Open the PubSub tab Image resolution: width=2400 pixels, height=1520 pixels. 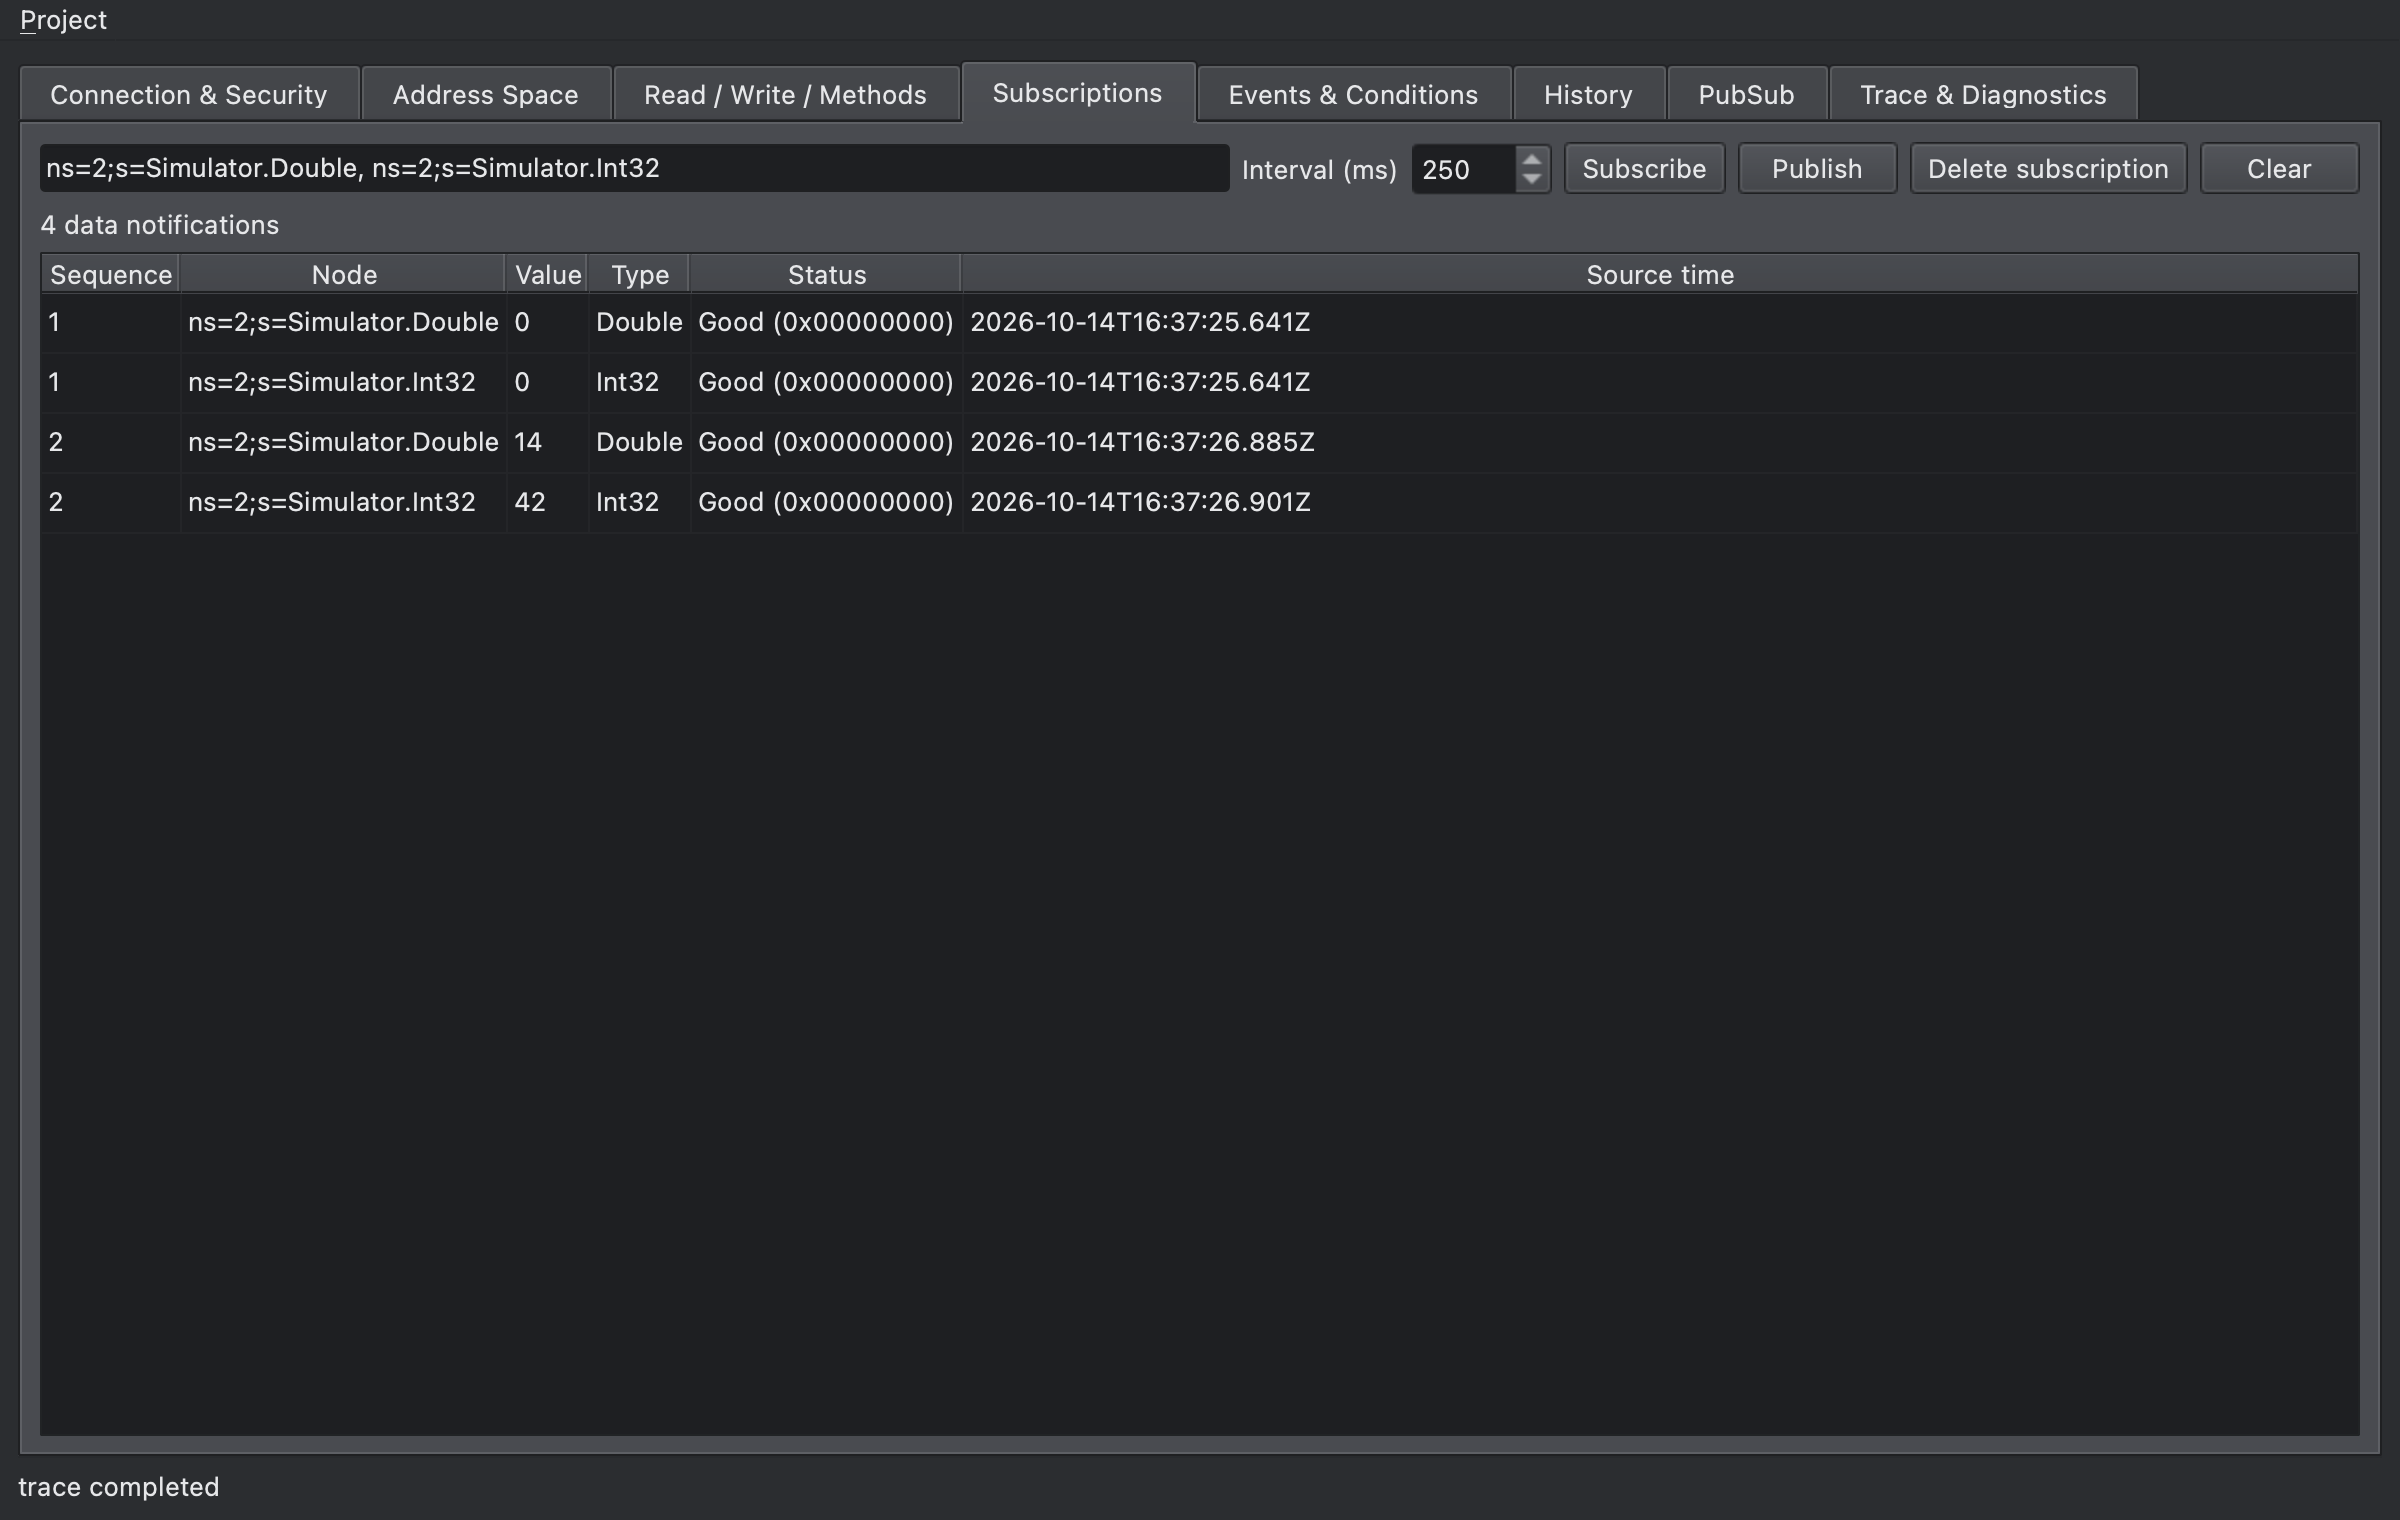(x=1746, y=95)
